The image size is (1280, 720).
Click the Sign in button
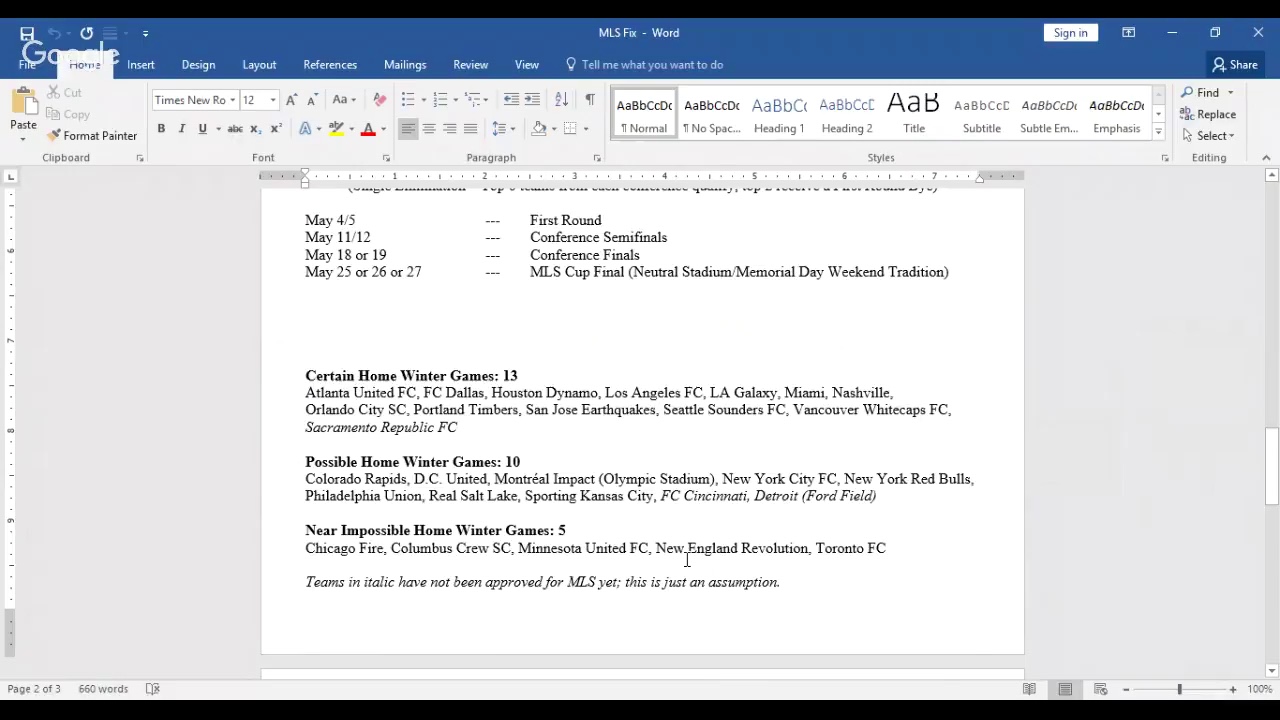click(1070, 33)
